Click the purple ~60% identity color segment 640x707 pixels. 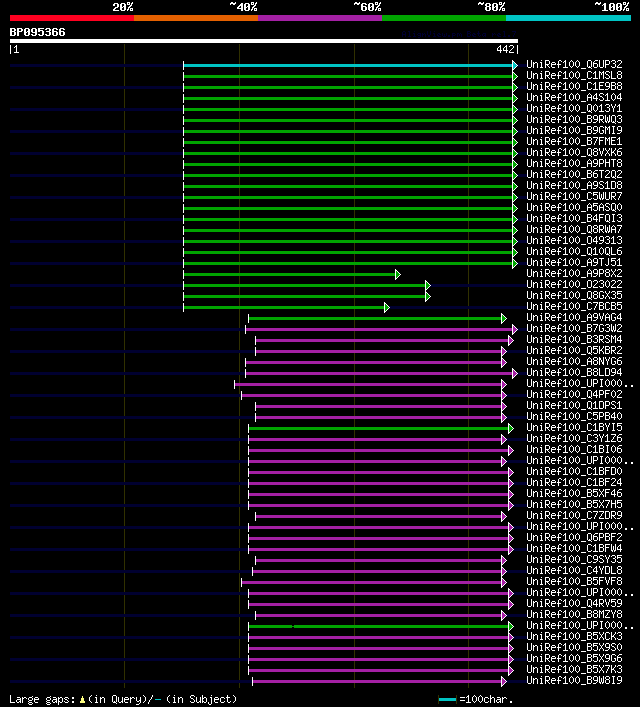[320, 18]
